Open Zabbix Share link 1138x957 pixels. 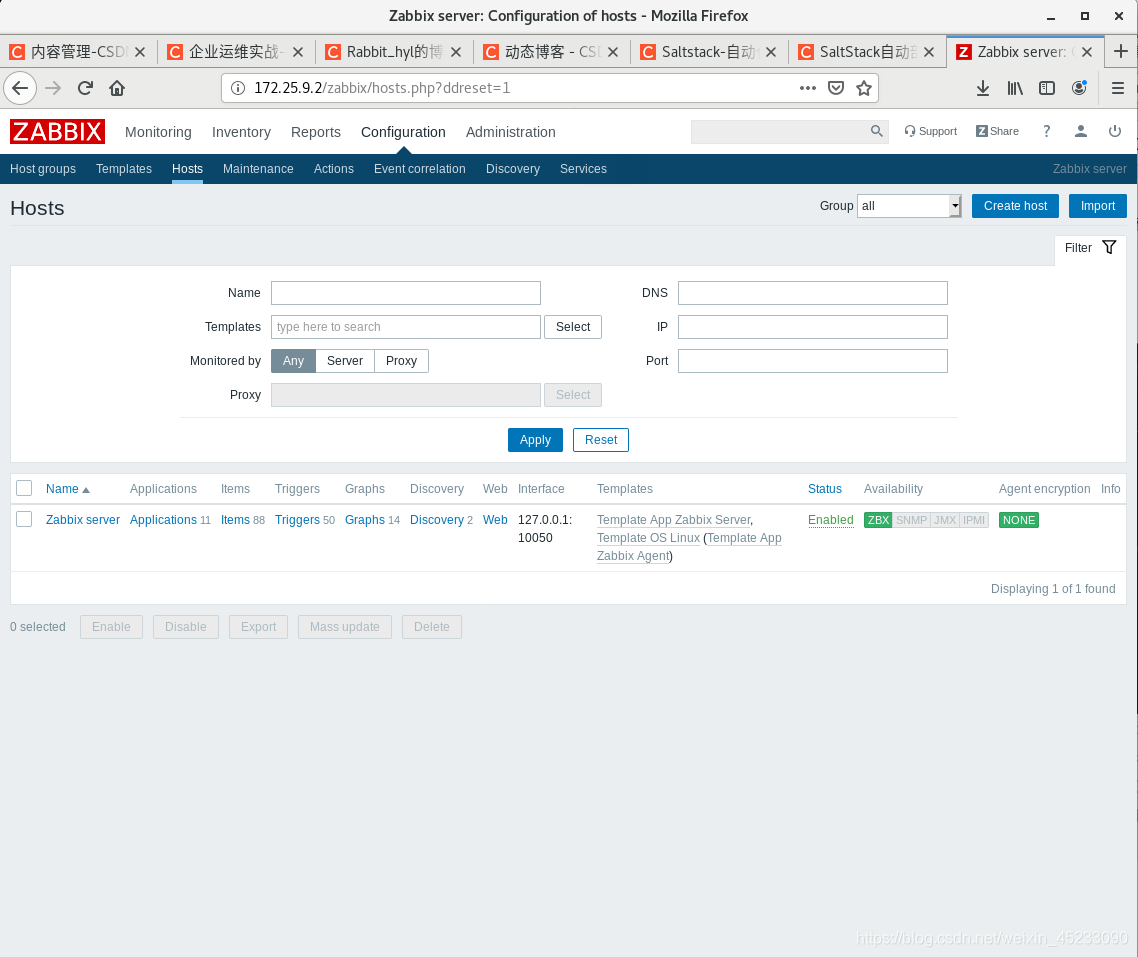point(997,131)
